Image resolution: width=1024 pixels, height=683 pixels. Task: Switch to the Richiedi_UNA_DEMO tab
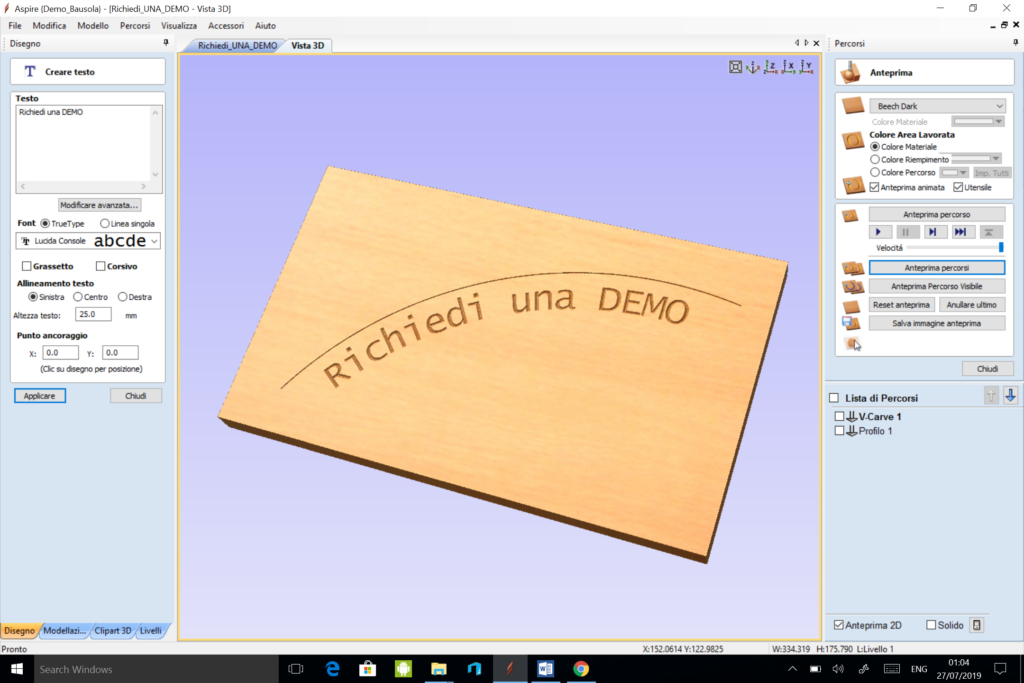click(237, 45)
